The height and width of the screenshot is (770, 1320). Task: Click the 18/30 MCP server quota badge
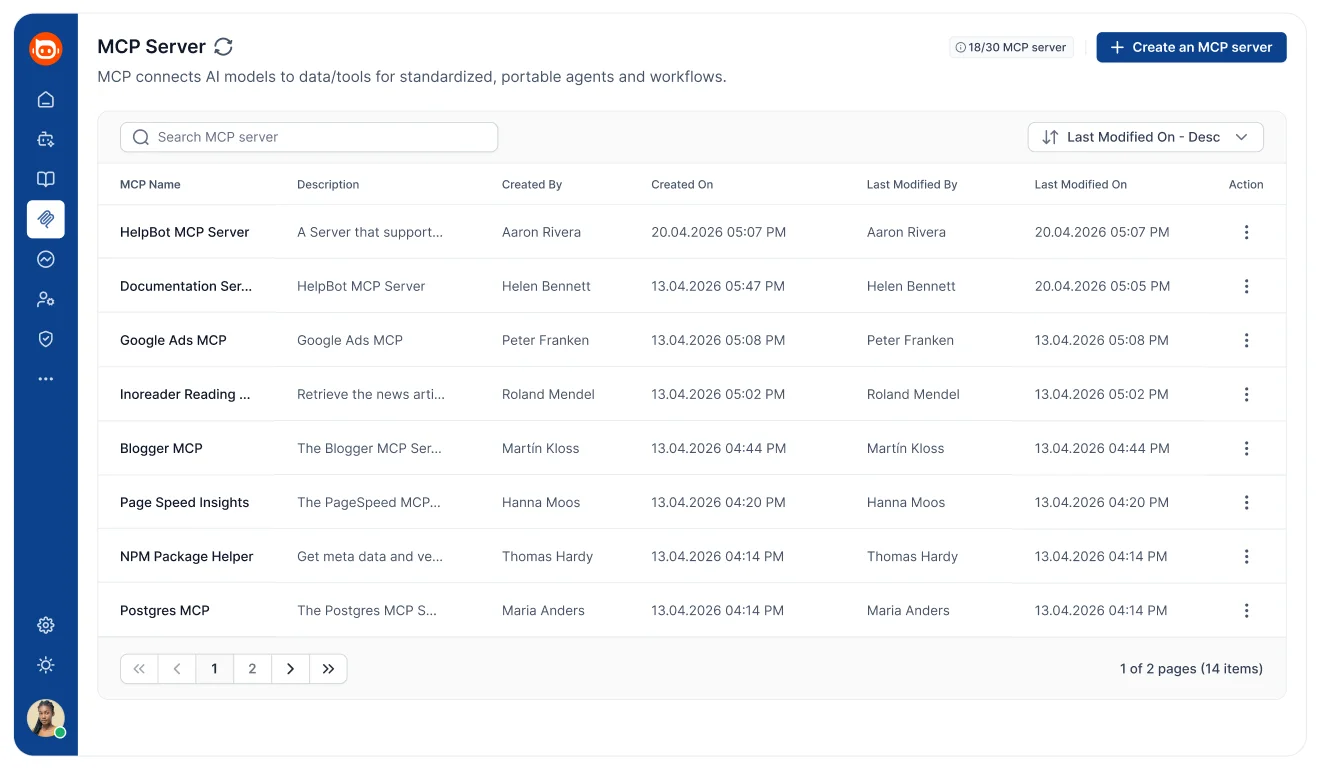pos(1011,47)
